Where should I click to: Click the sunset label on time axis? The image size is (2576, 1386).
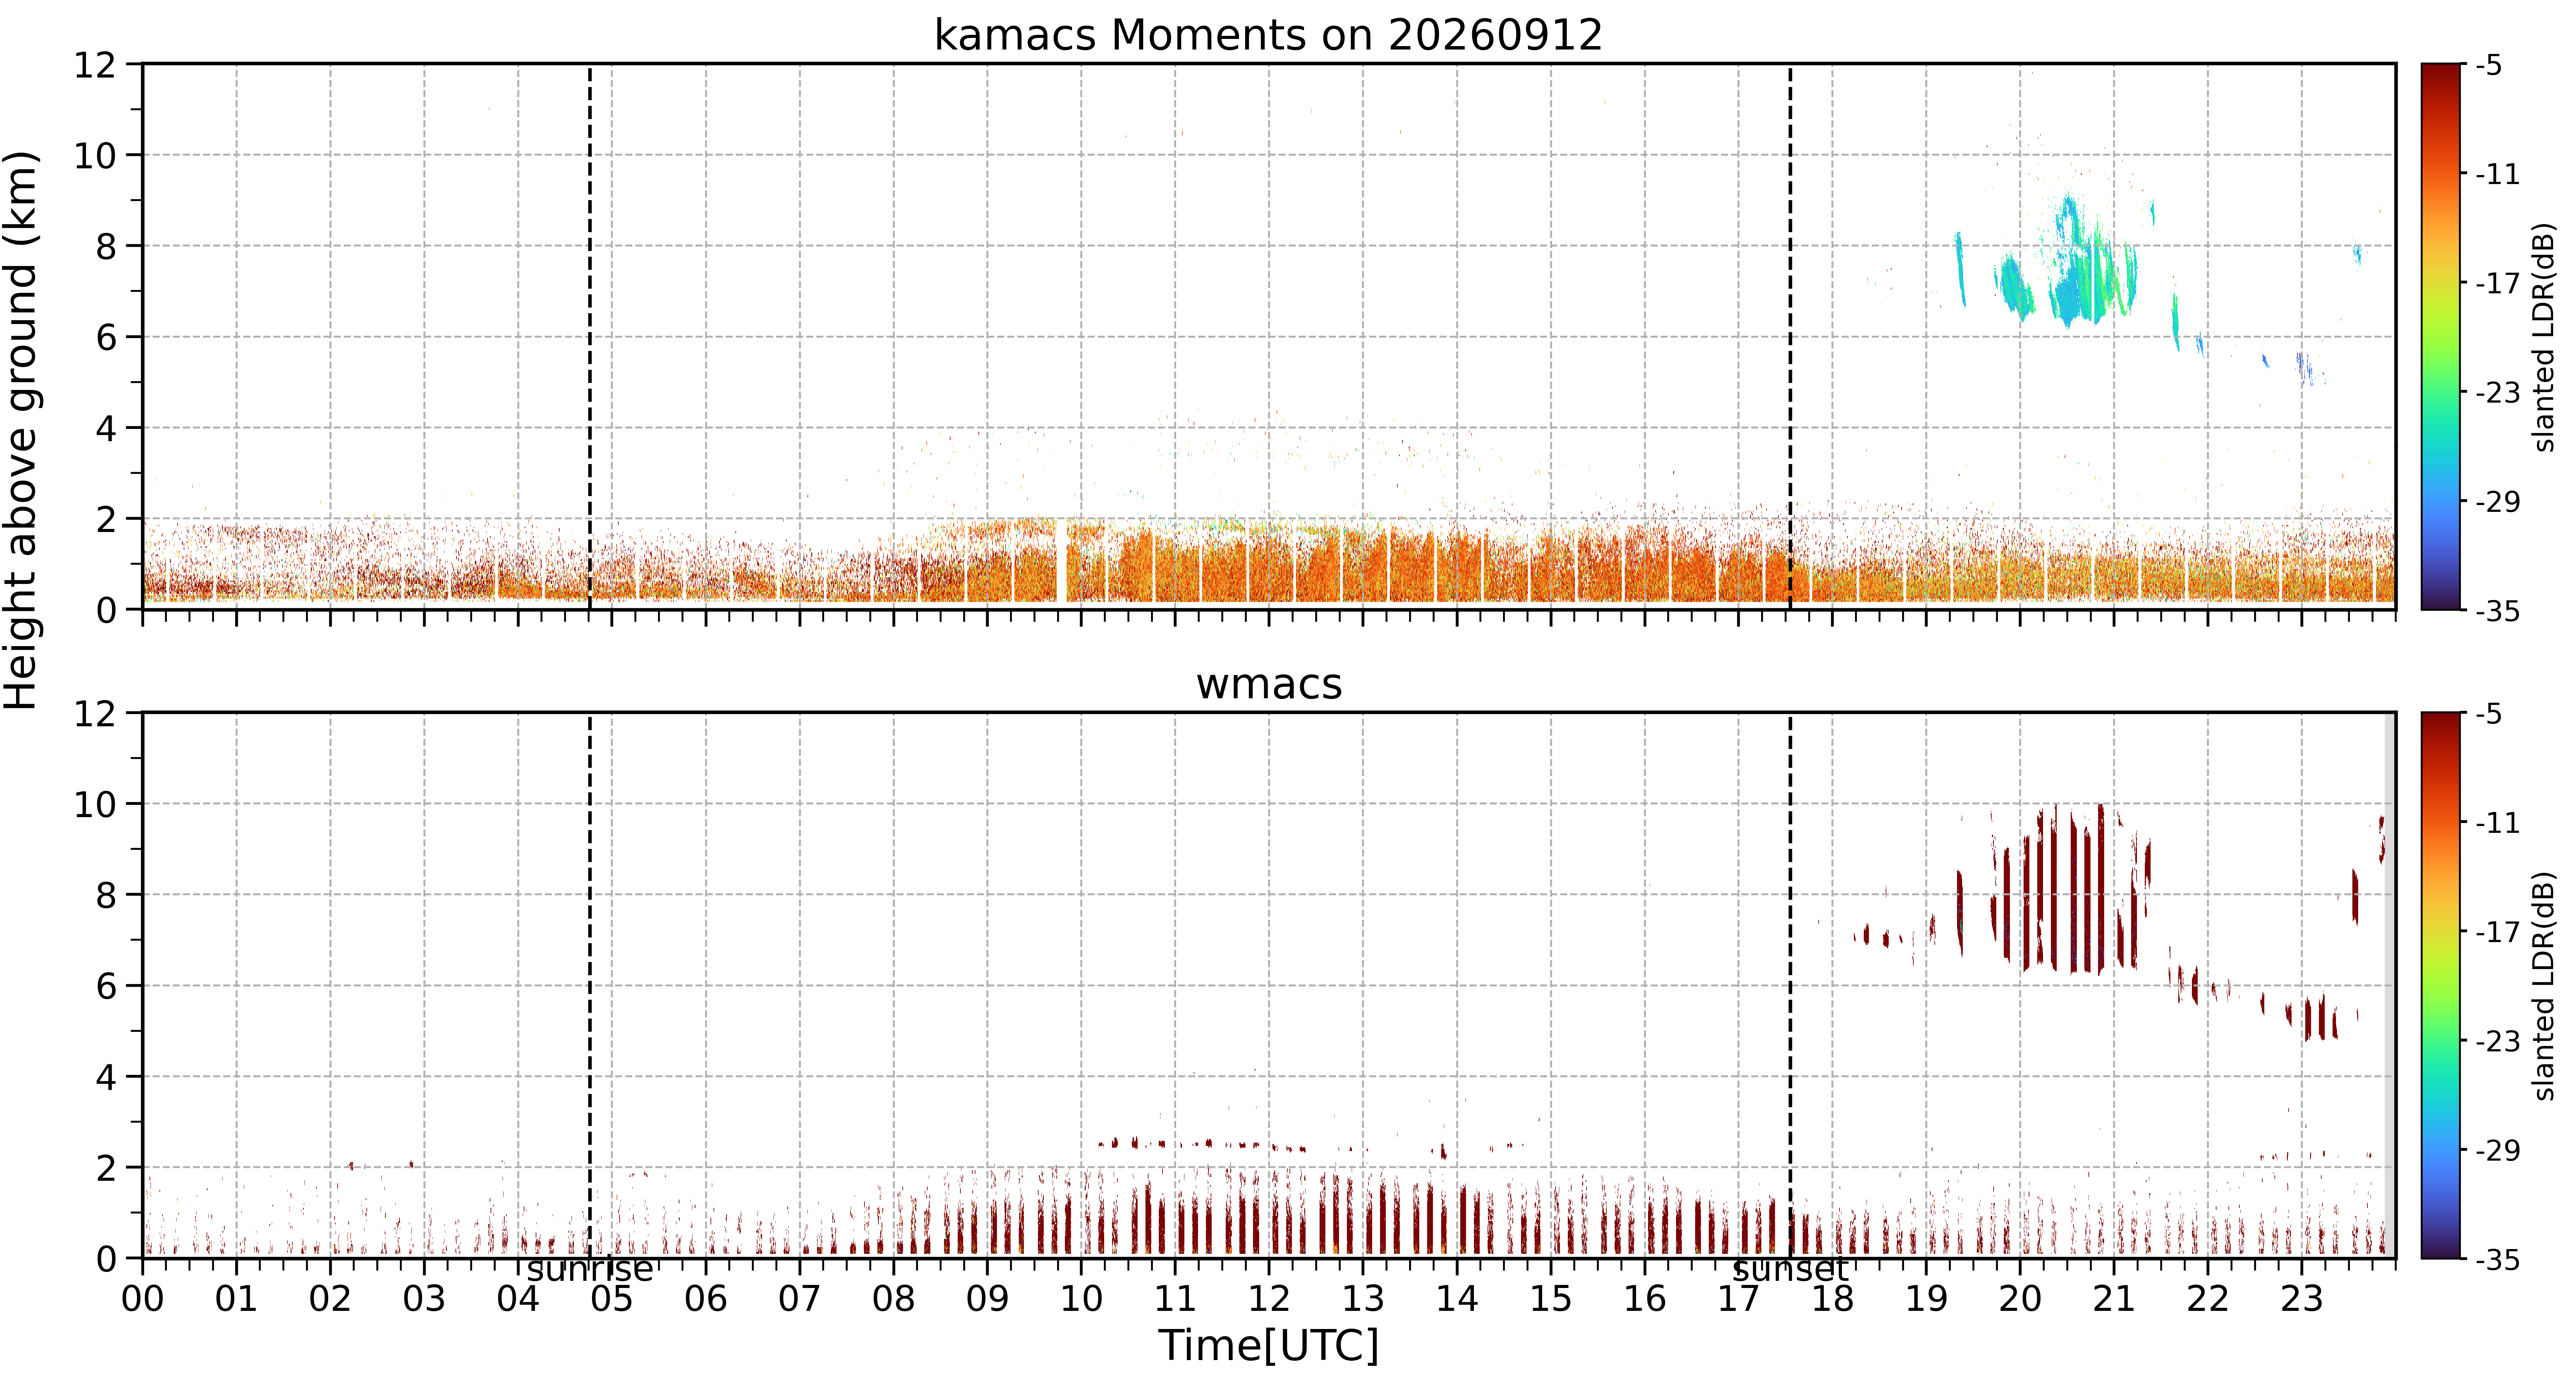1790,1269
